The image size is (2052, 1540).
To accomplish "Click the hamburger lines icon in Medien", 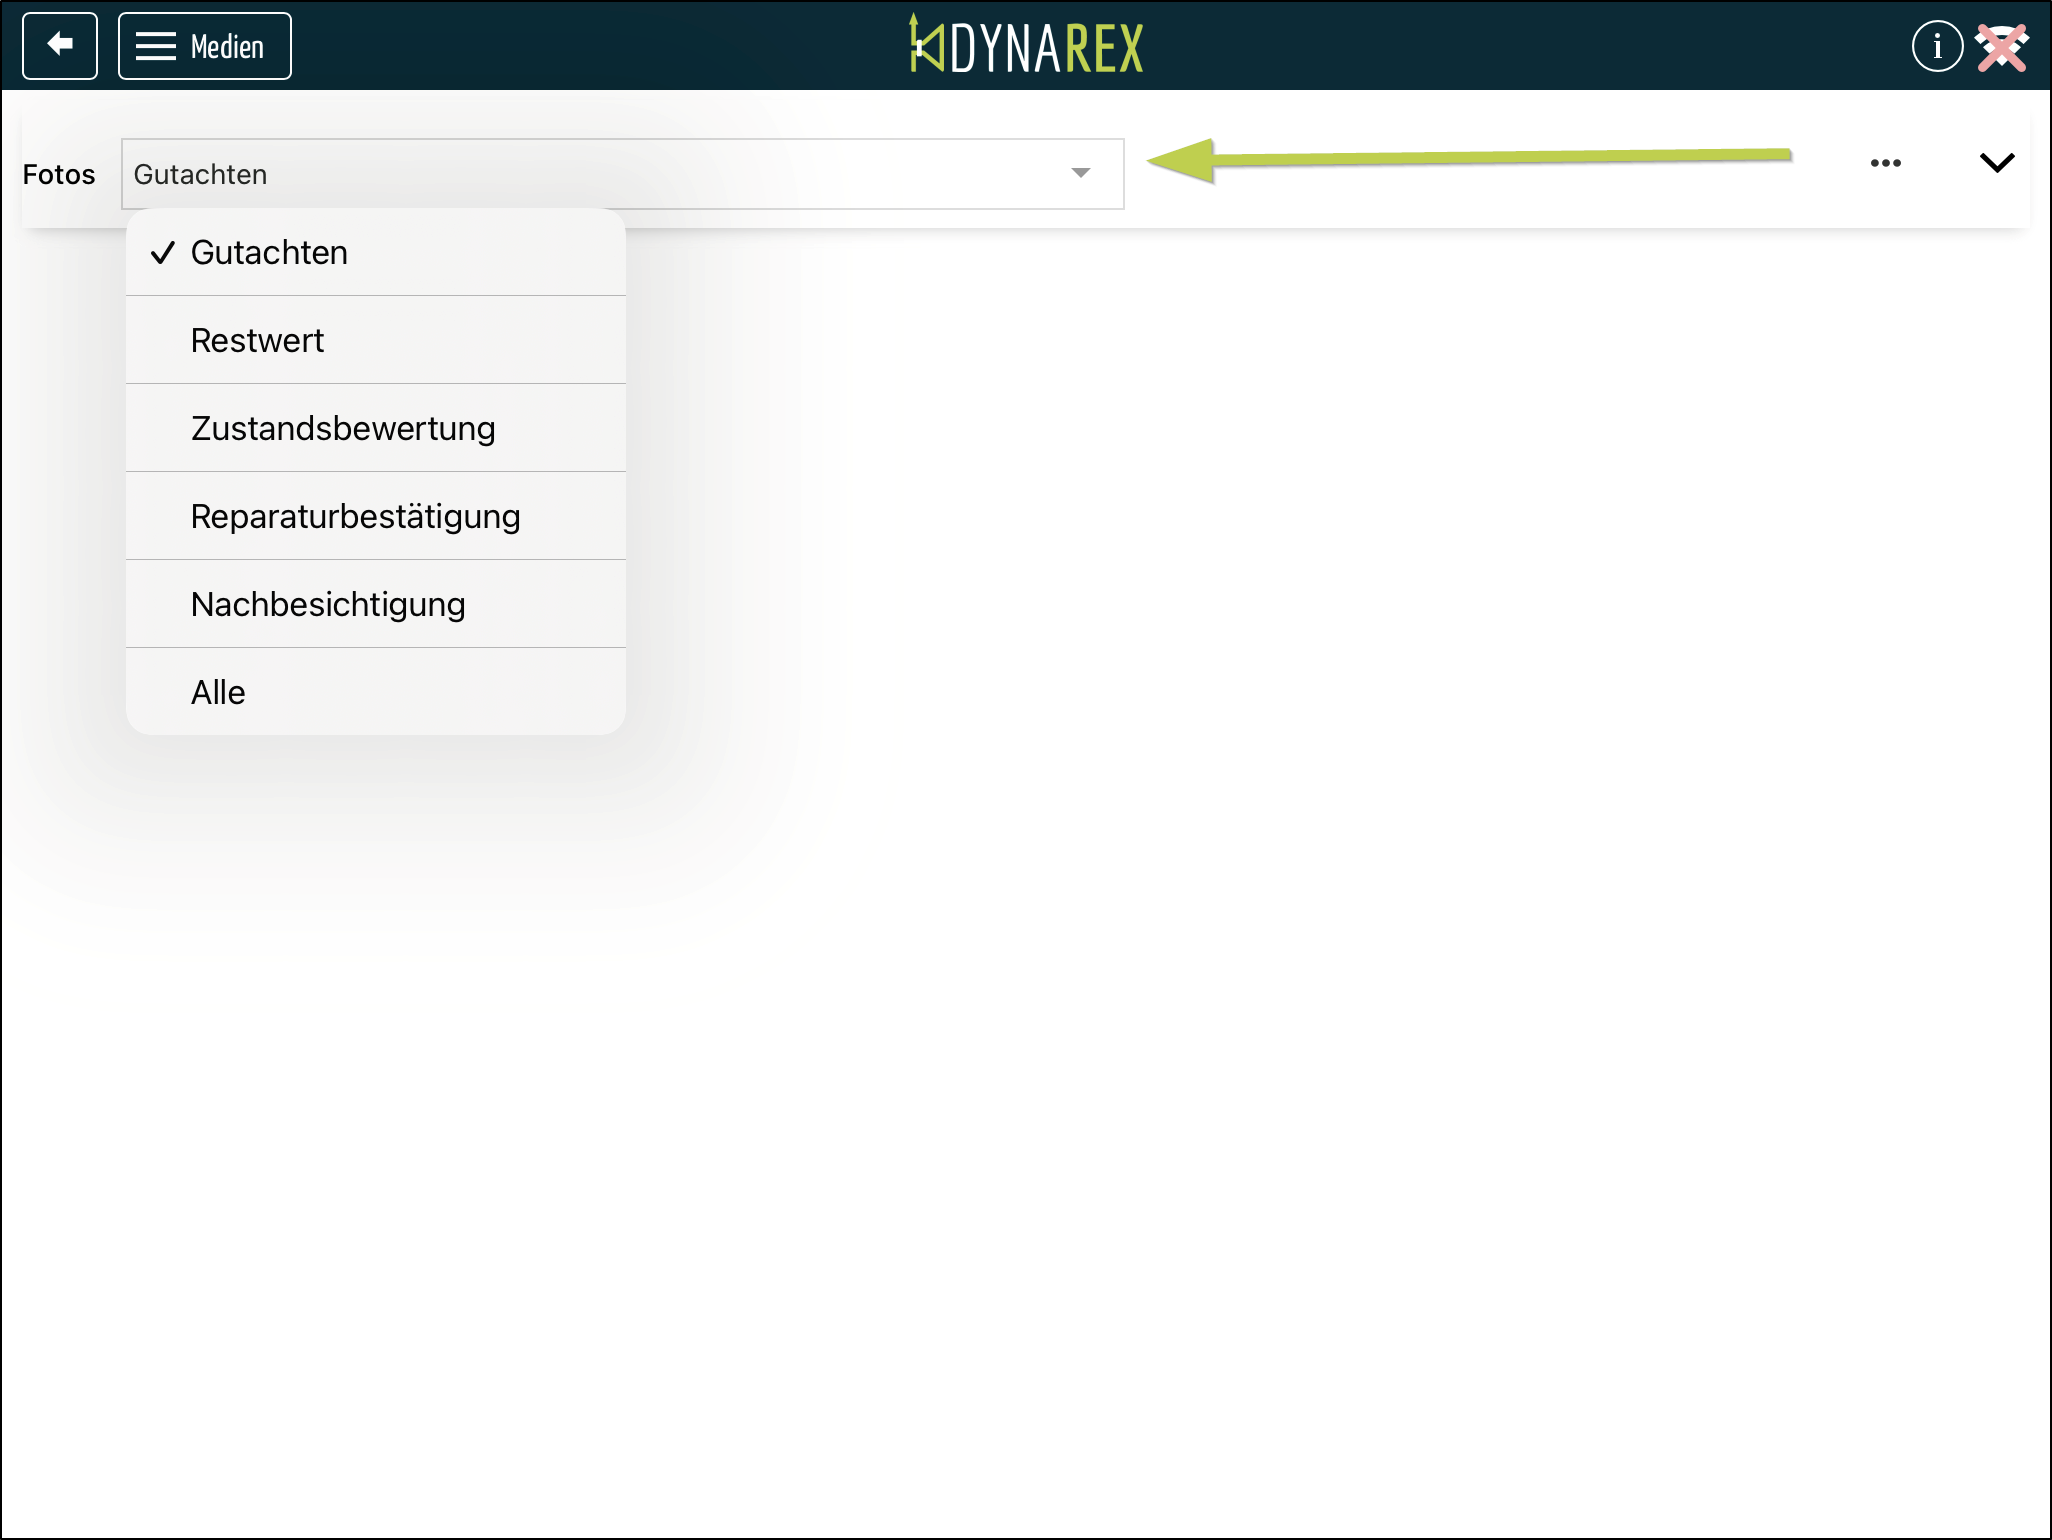I will point(156,46).
